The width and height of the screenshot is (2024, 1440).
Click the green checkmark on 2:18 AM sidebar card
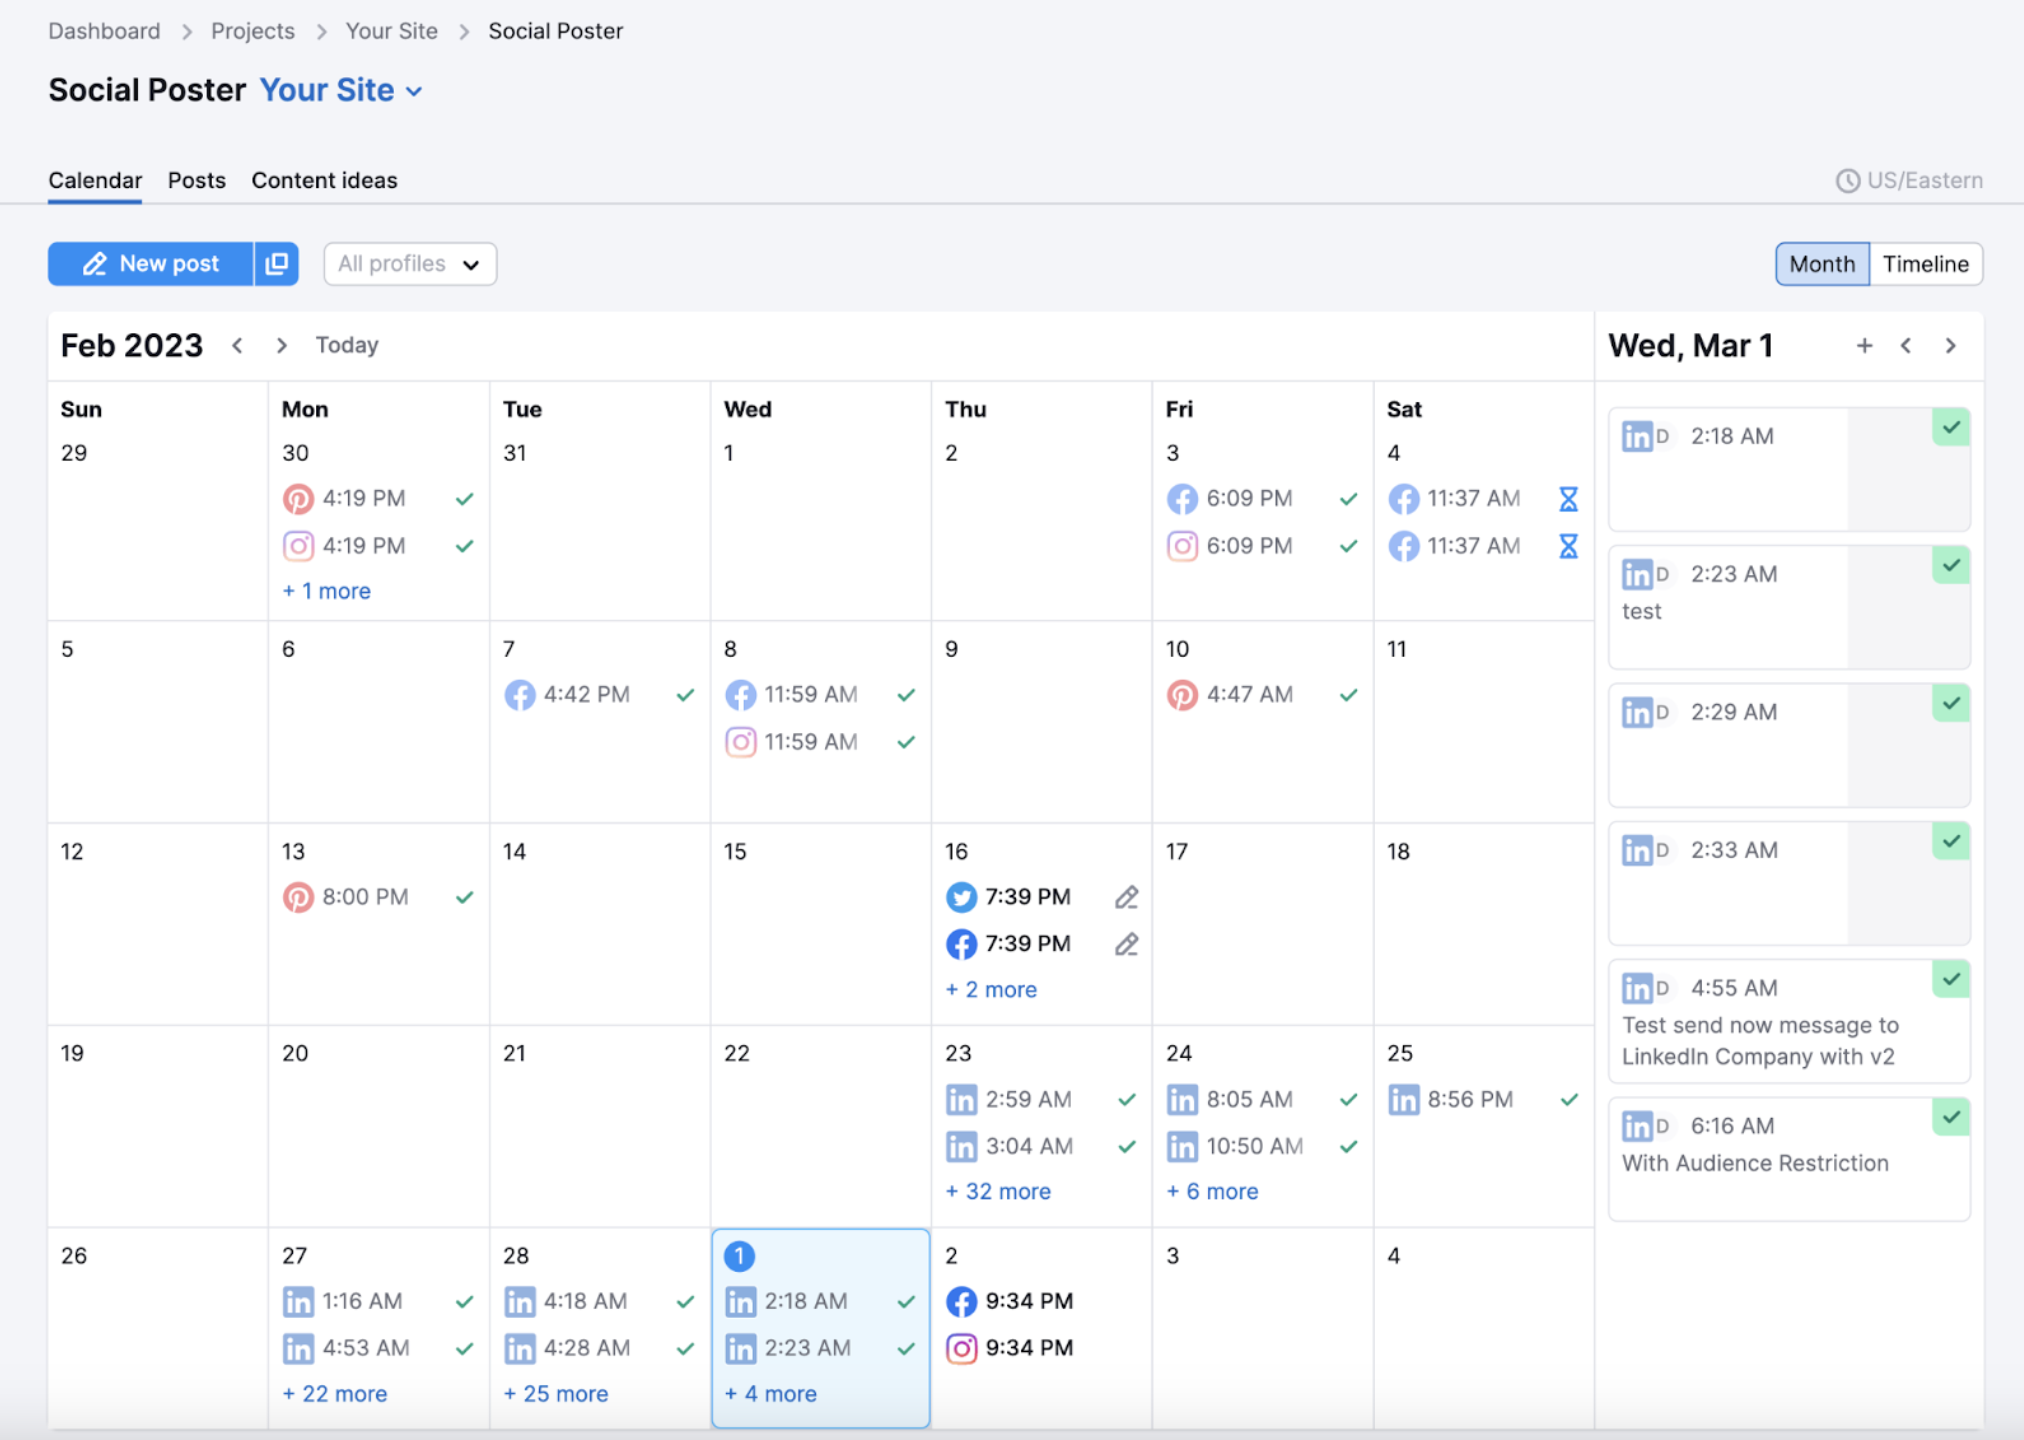(x=1951, y=428)
